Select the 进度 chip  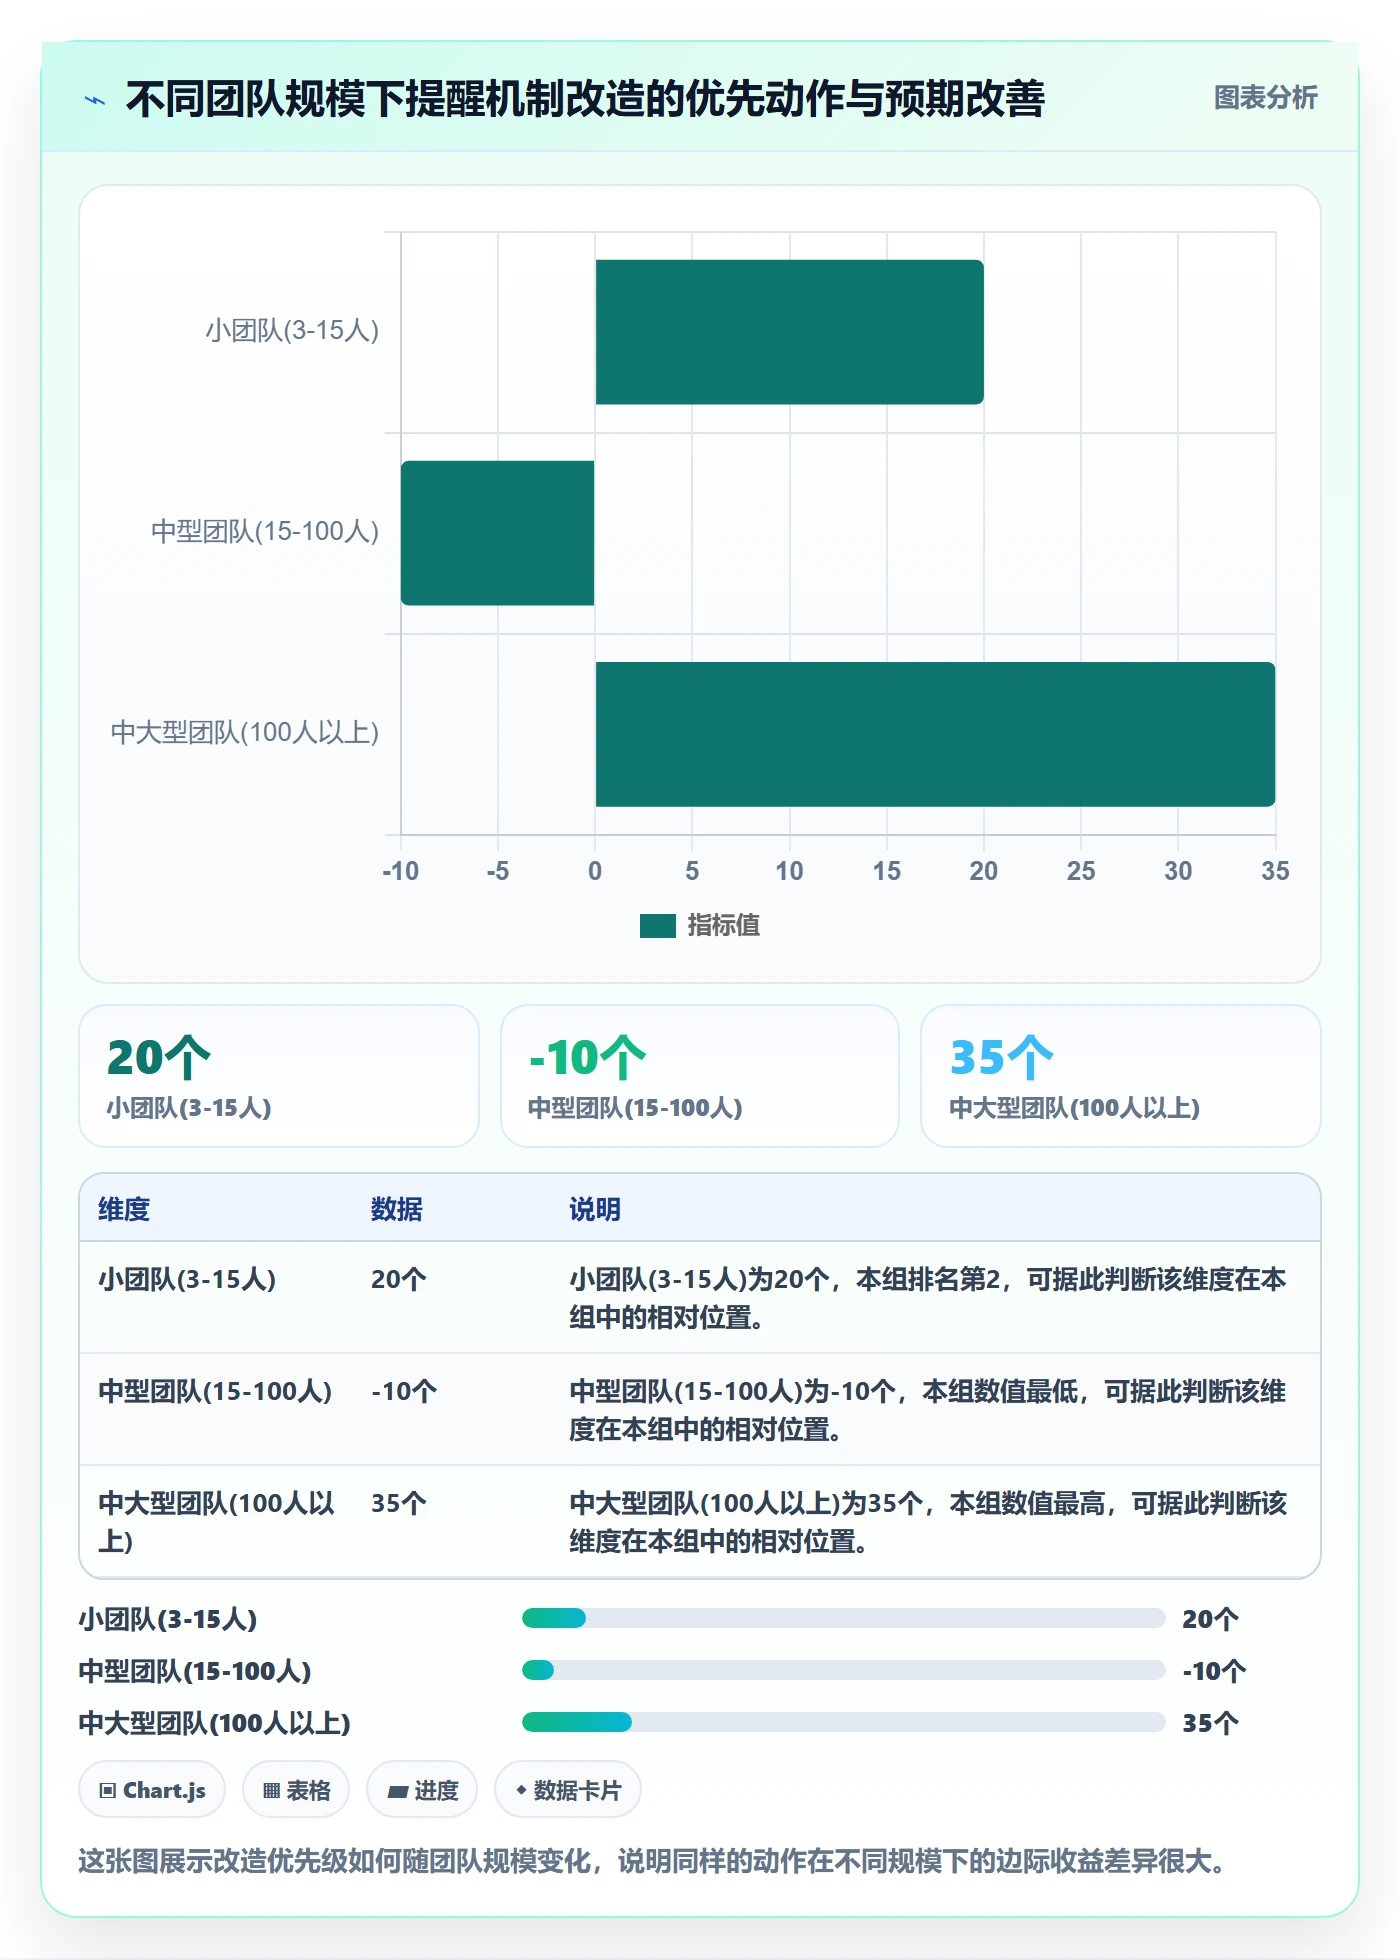pos(422,1790)
